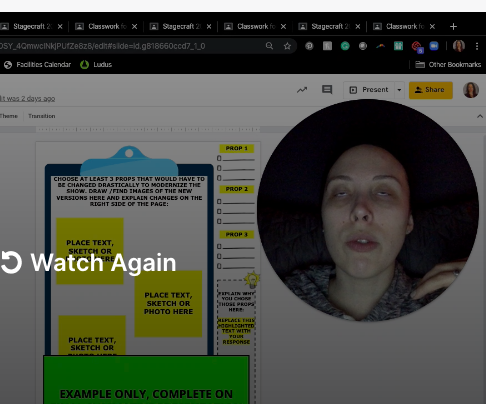Open the blue Zoom extension icon
Image resolution: width=486 pixels, height=404 pixels.
(x=434, y=46)
